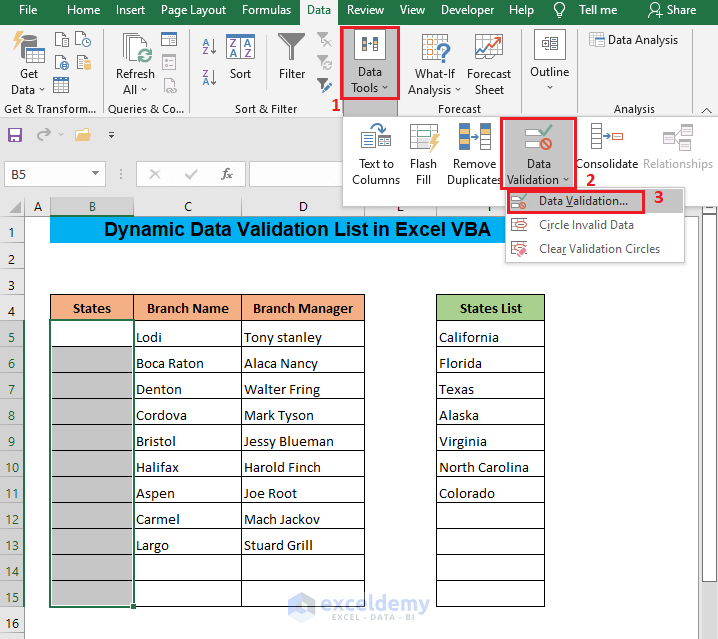The width and height of the screenshot is (718, 639).
Task: Click the Consolidate tool
Action: (x=607, y=147)
